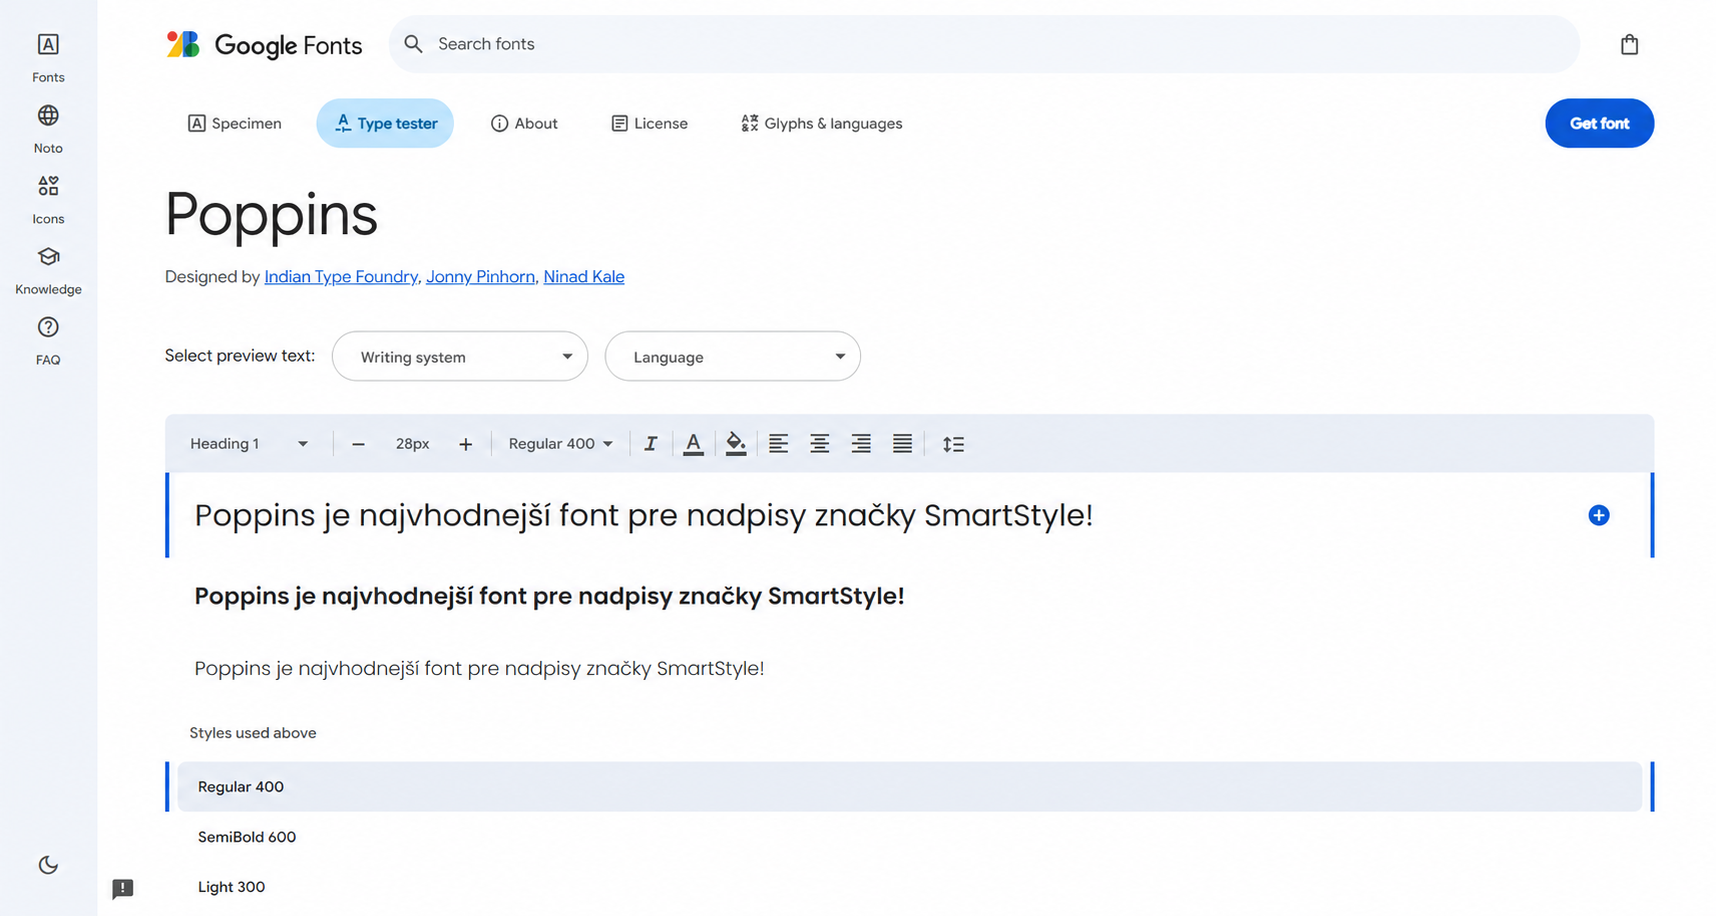The width and height of the screenshot is (1716, 916).
Task: Select the Type tester tab
Action: pos(385,123)
